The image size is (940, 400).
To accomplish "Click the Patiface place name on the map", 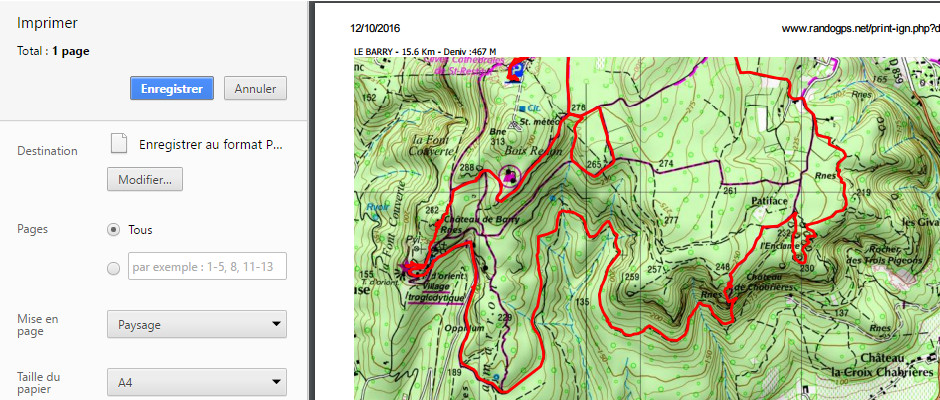I will click(x=771, y=201).
